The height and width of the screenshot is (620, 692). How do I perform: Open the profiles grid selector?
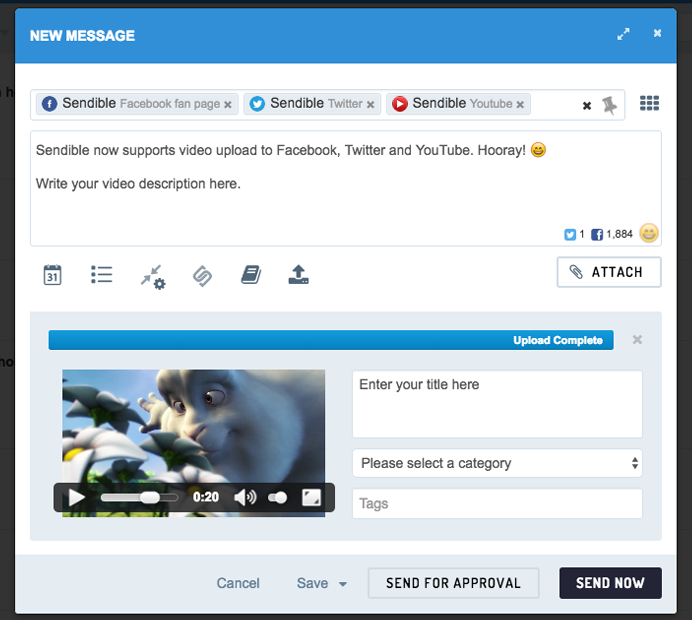coord(649,103)
